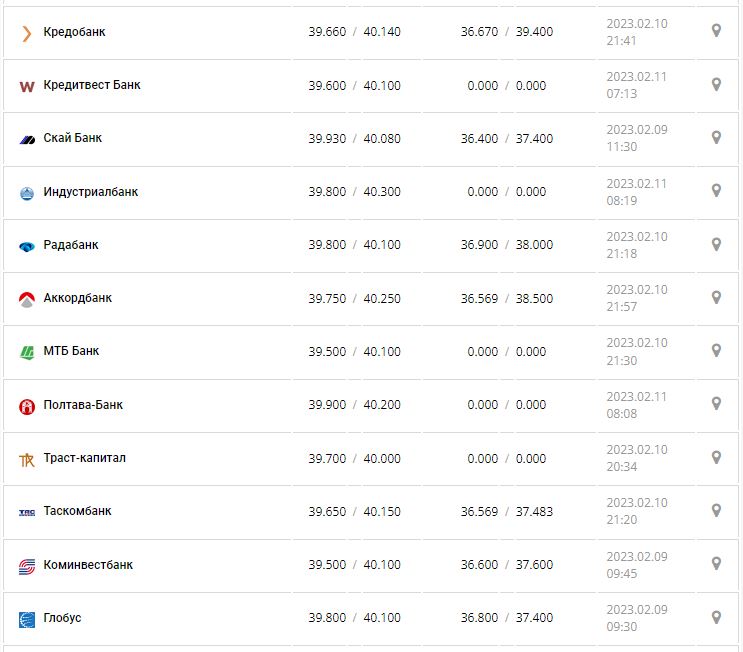Show Полтава-Банк location marker
The height and width of the screenshot is (652, 743).
coord(716,404)
